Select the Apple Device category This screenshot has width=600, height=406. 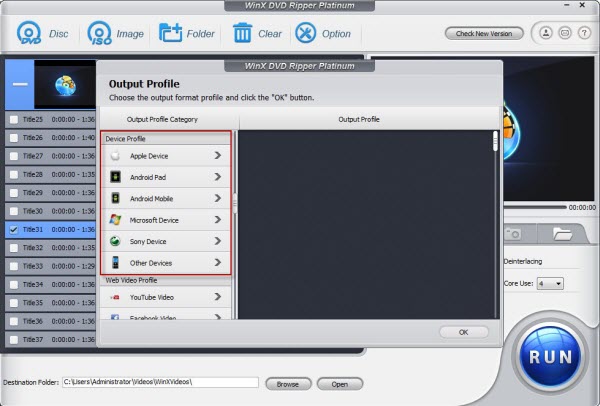(x=166, y=156)
